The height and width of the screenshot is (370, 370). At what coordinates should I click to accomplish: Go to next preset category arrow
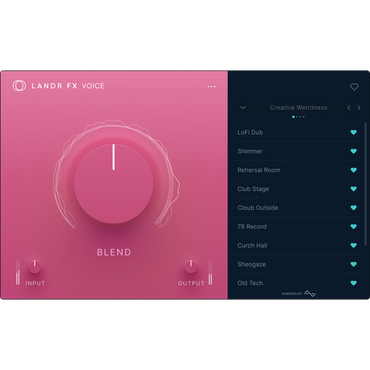[x=359, y=108]
